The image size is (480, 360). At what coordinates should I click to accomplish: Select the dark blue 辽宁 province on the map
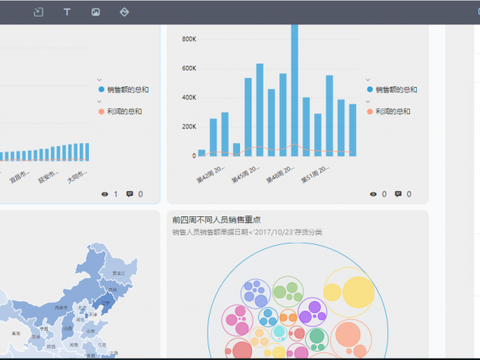[x=105, y=303]
